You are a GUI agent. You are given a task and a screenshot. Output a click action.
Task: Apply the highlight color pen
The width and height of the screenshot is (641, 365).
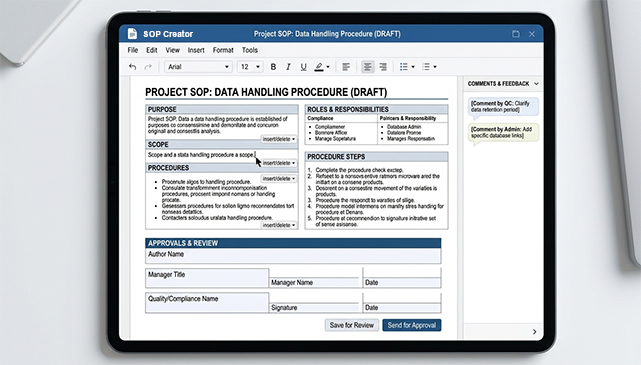pos(319,67)
